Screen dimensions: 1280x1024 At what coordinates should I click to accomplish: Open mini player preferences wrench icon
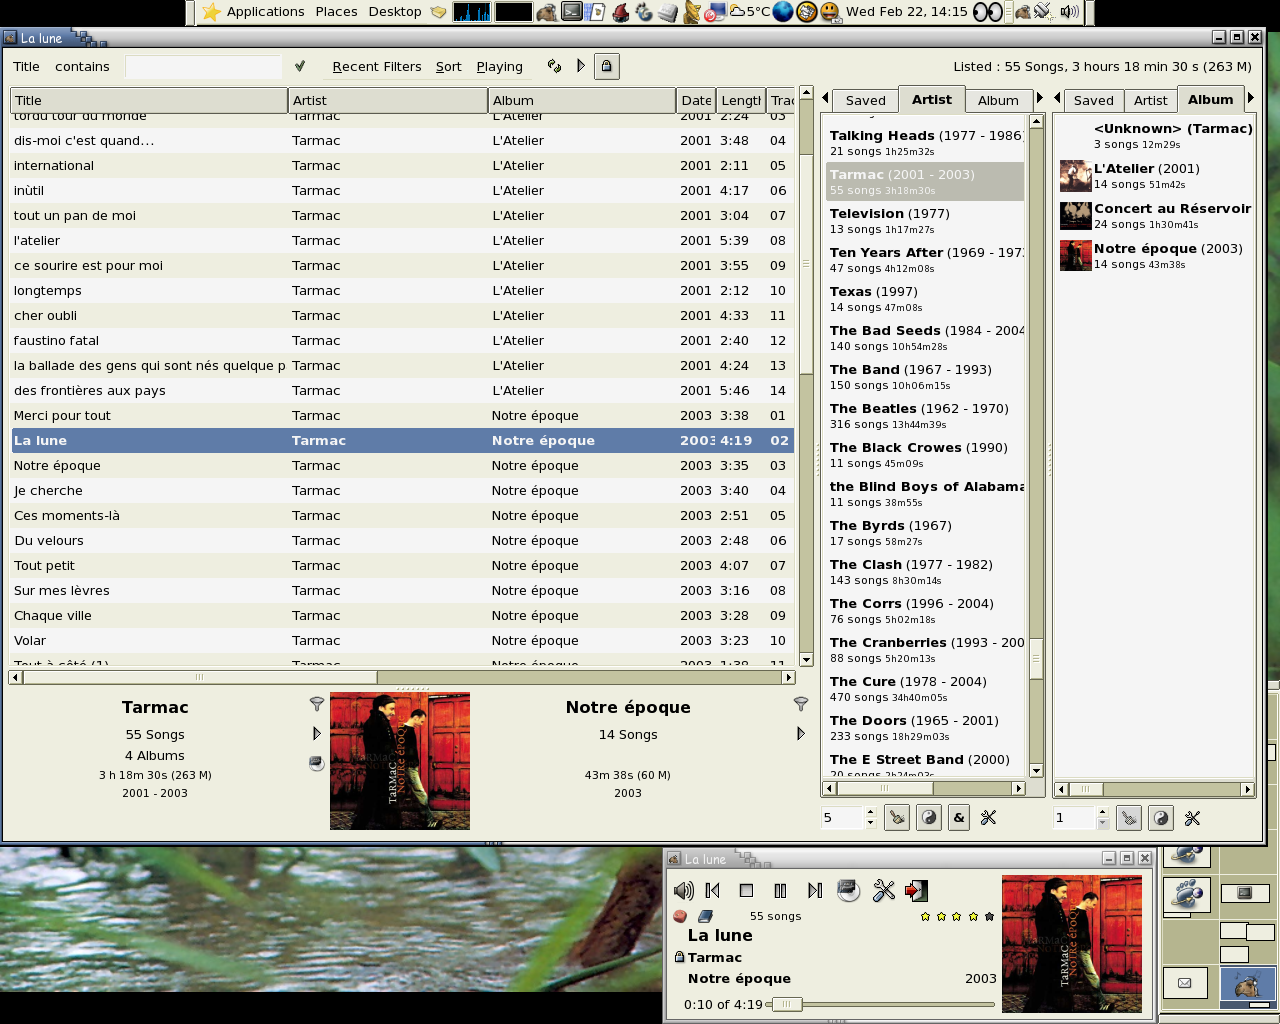[884, 890]
